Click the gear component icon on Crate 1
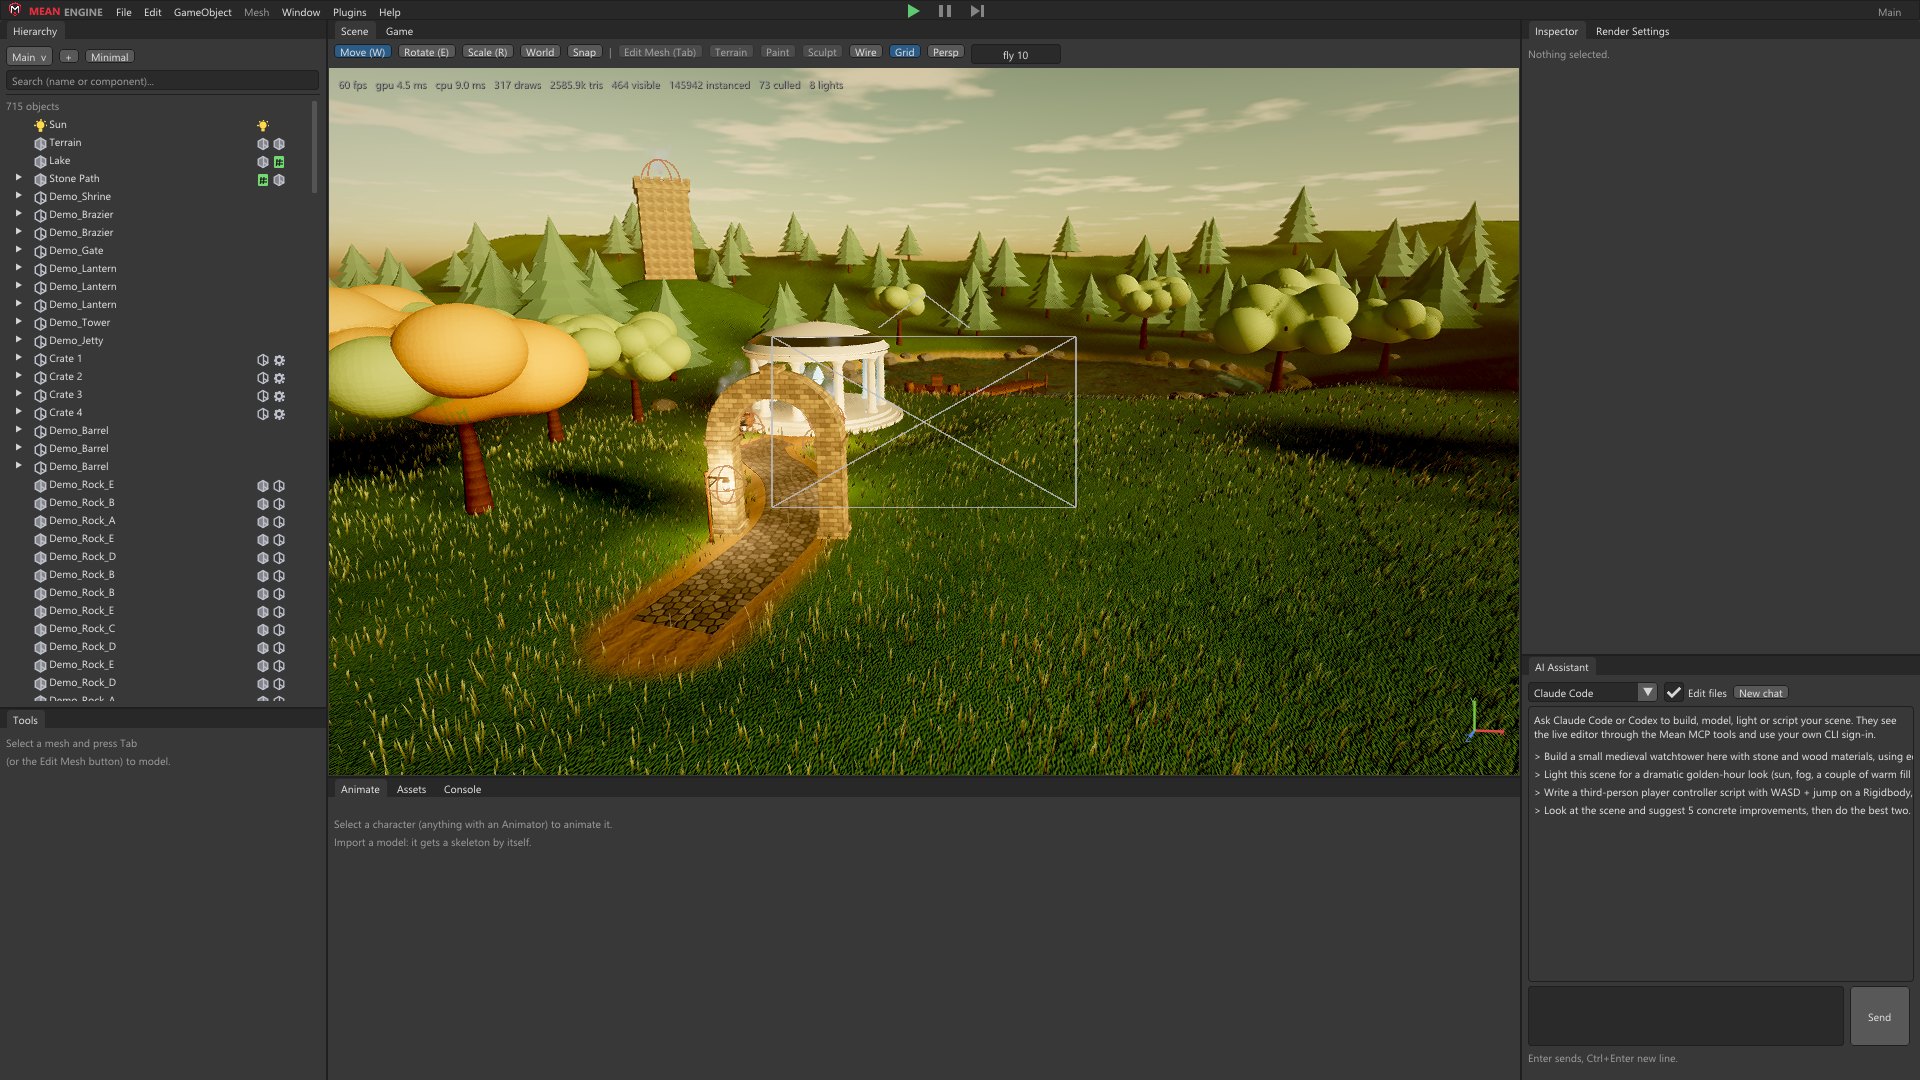The width and height of the screenshot is (1920, 1080). 279,359
